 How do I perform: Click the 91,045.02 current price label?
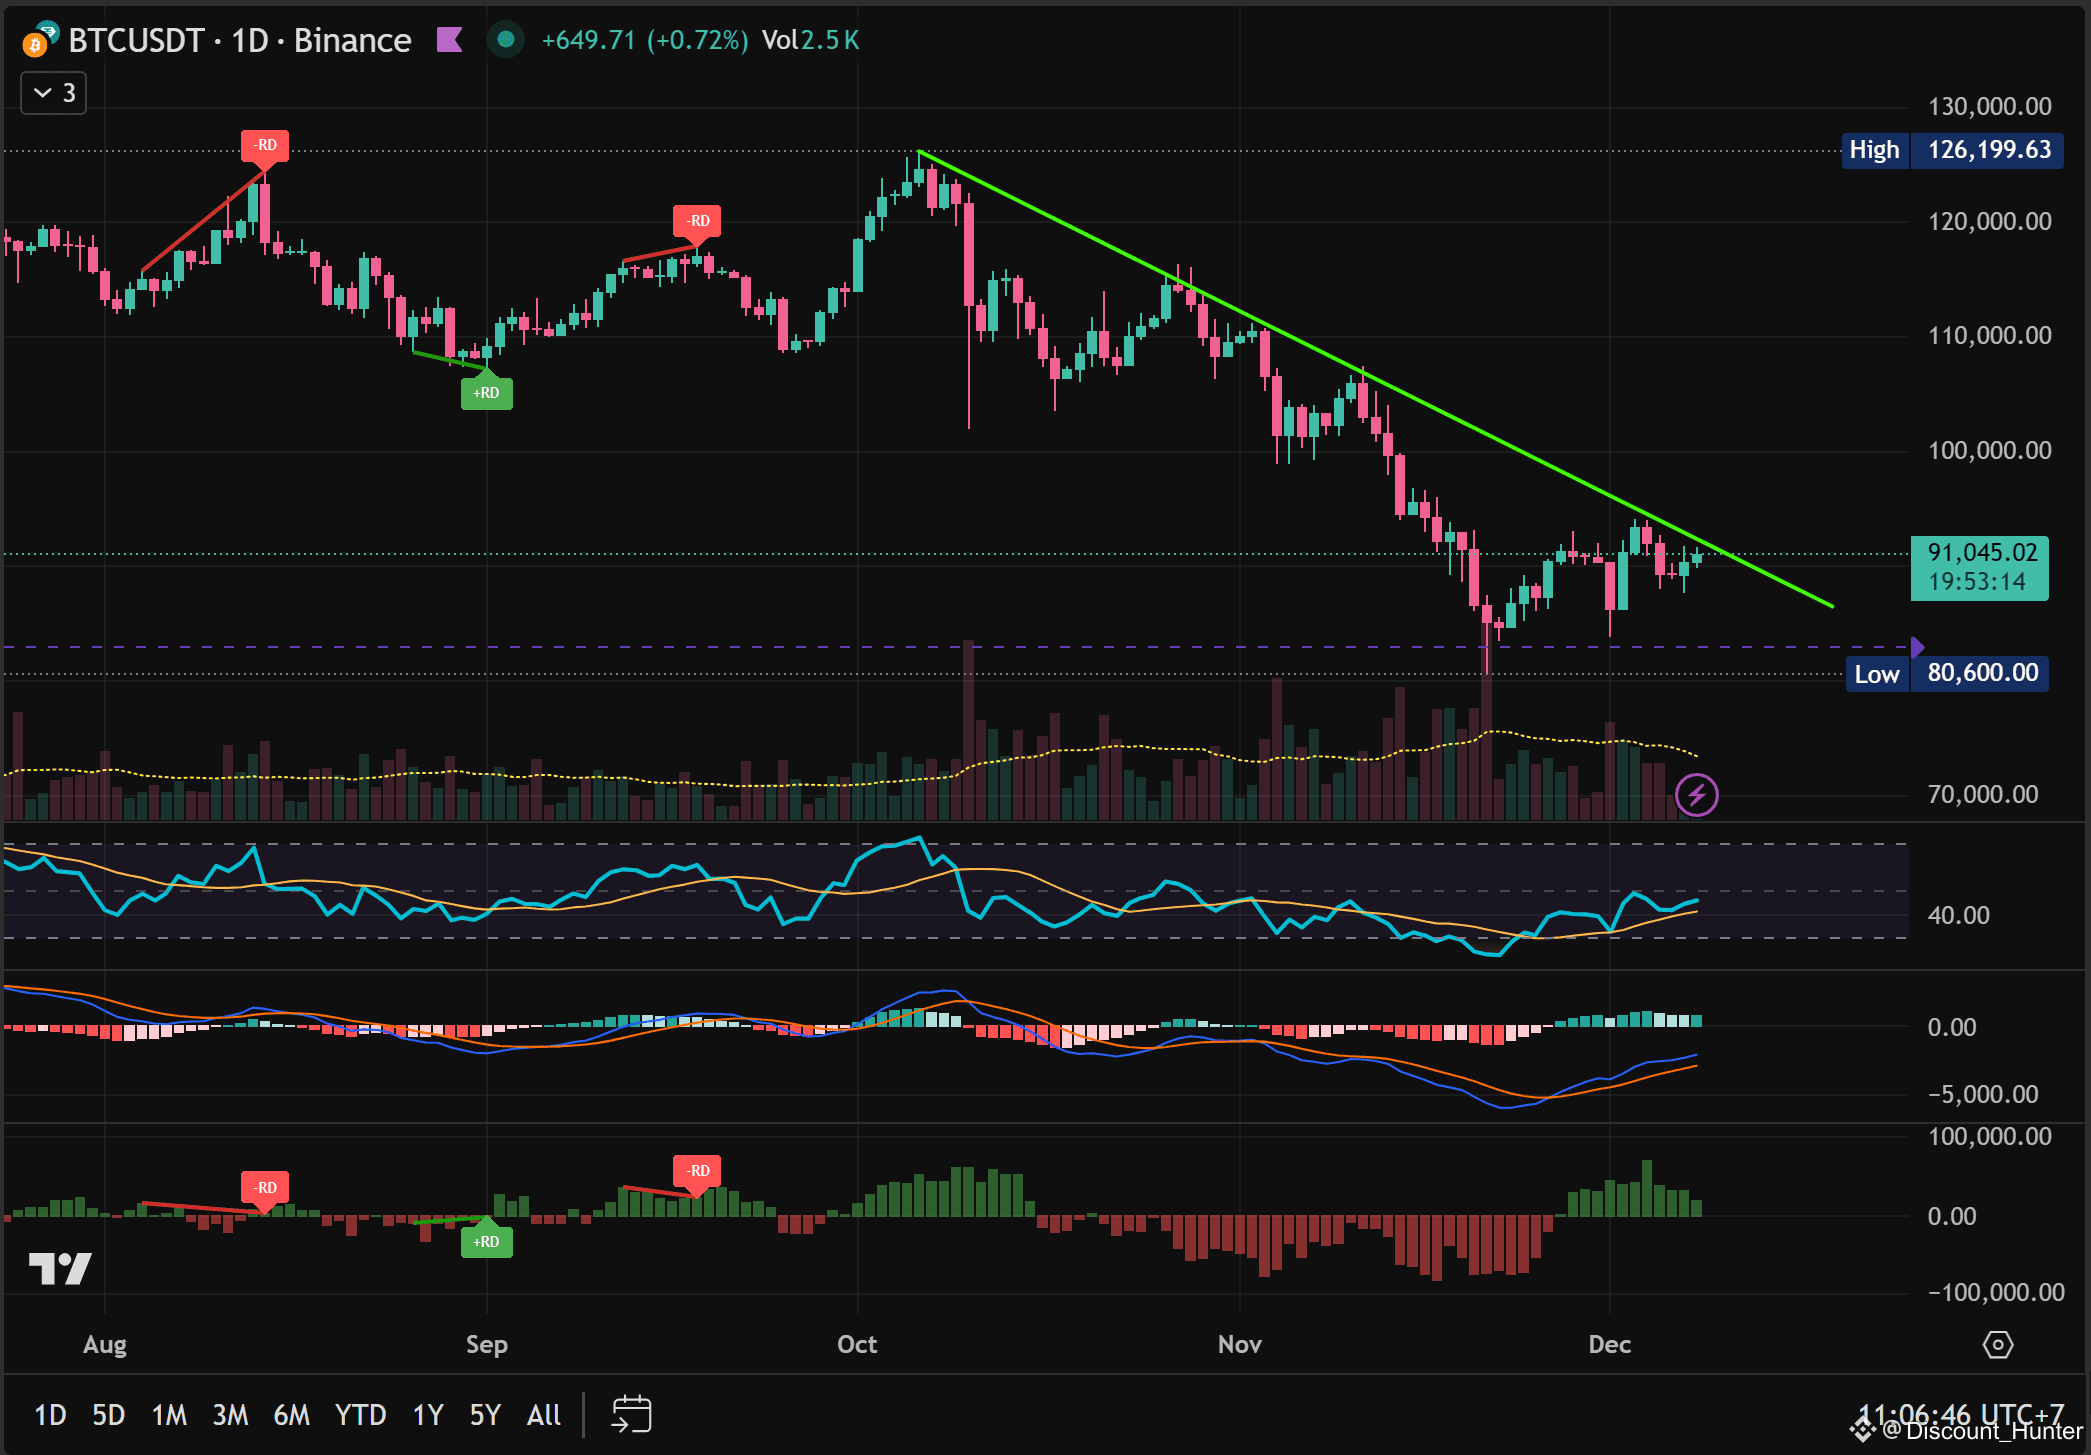tap(1979, 567)
